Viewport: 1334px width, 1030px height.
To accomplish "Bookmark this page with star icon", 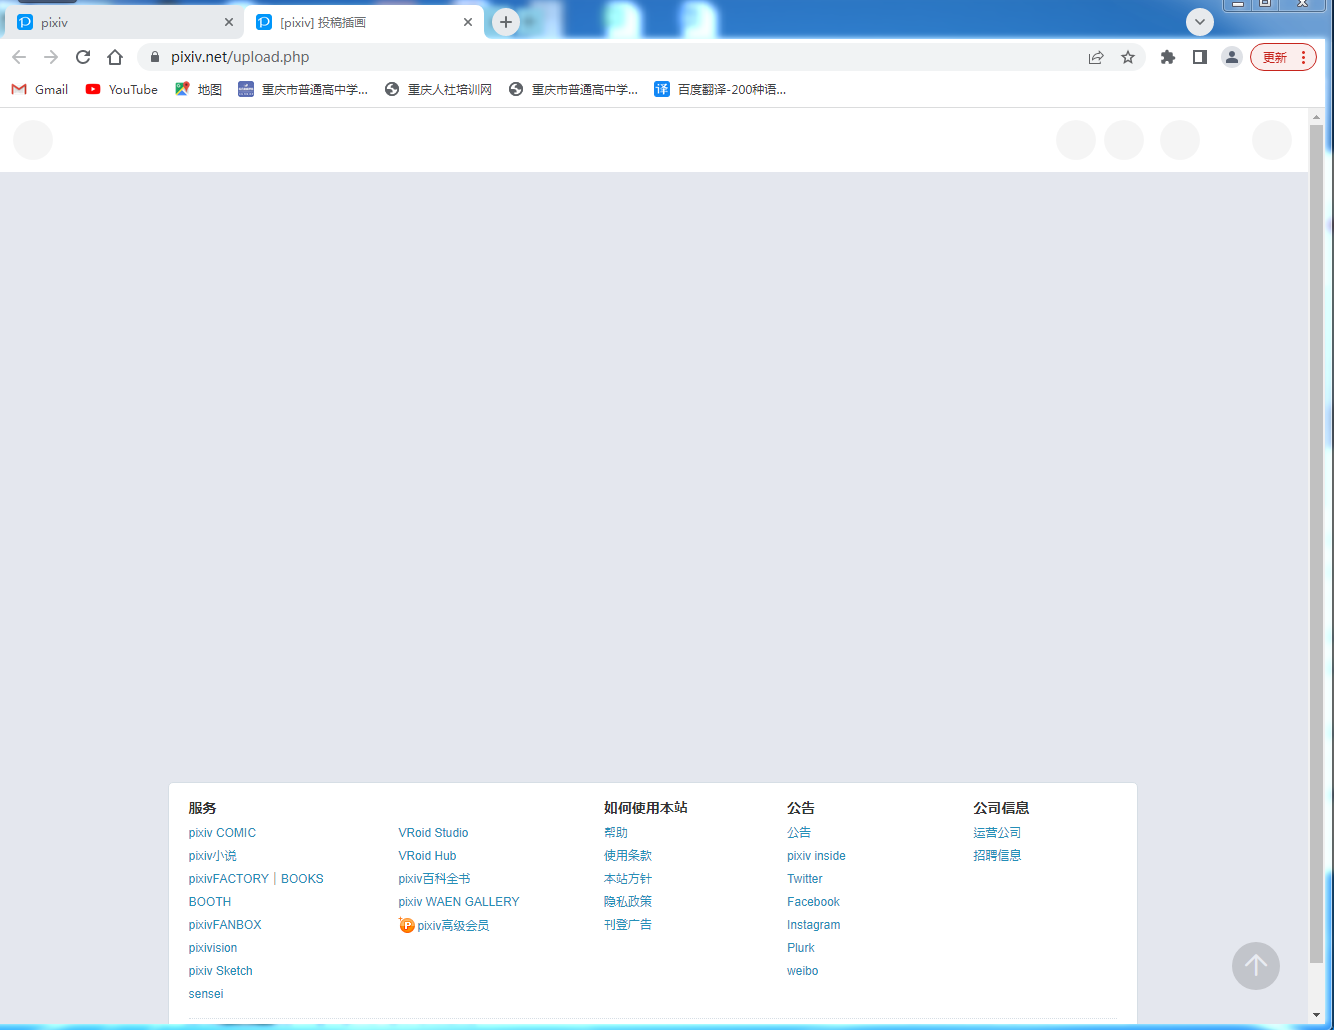I will pyautogui.click(x=1128, y=57).
